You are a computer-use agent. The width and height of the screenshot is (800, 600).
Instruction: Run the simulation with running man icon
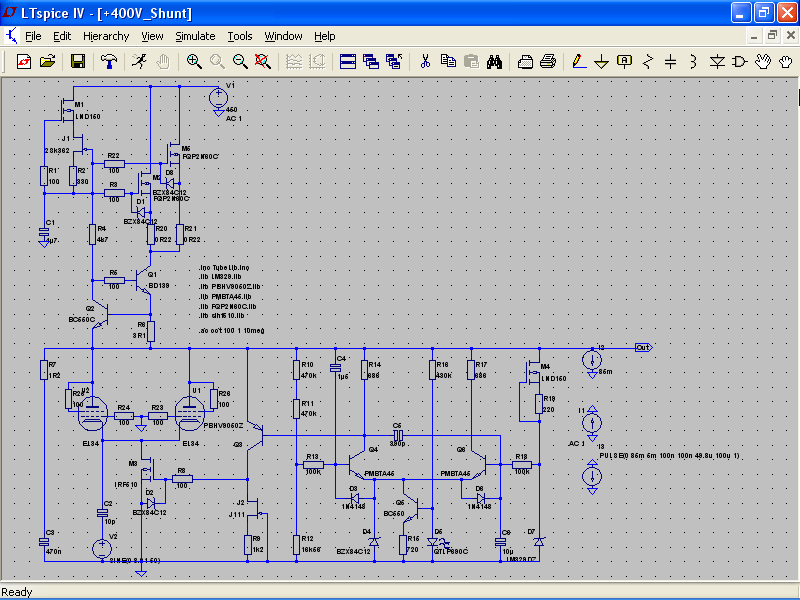(139, 62)
